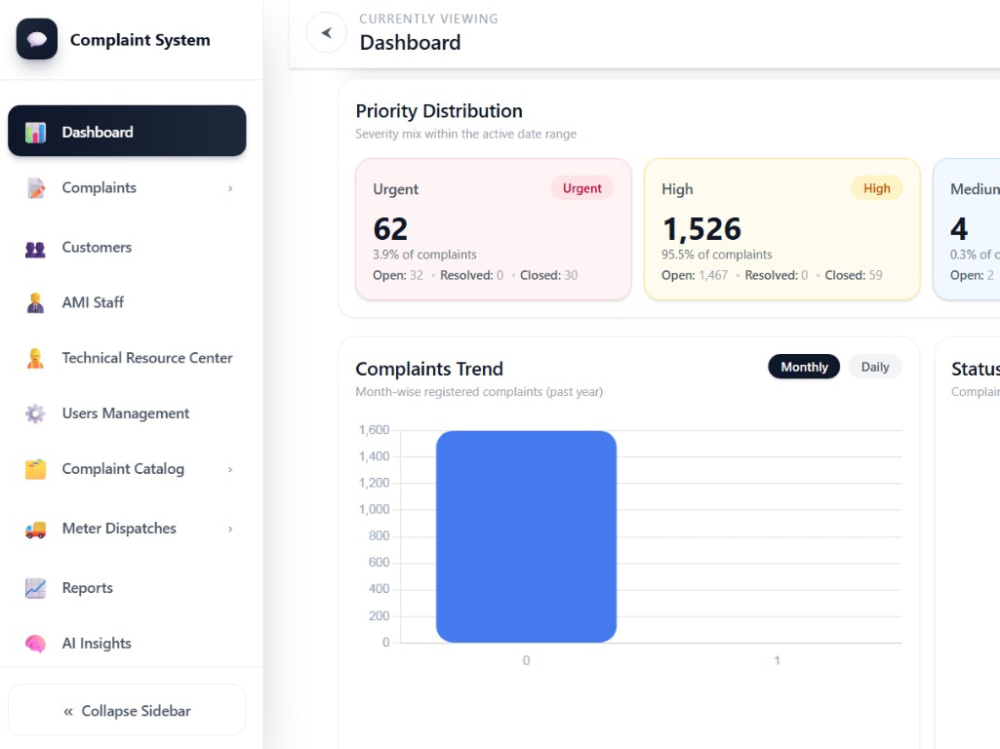Switch trend chart to Daily view
Viewport: 1000px width, 749px height.
pyautogui.click(x=875, y=367)
